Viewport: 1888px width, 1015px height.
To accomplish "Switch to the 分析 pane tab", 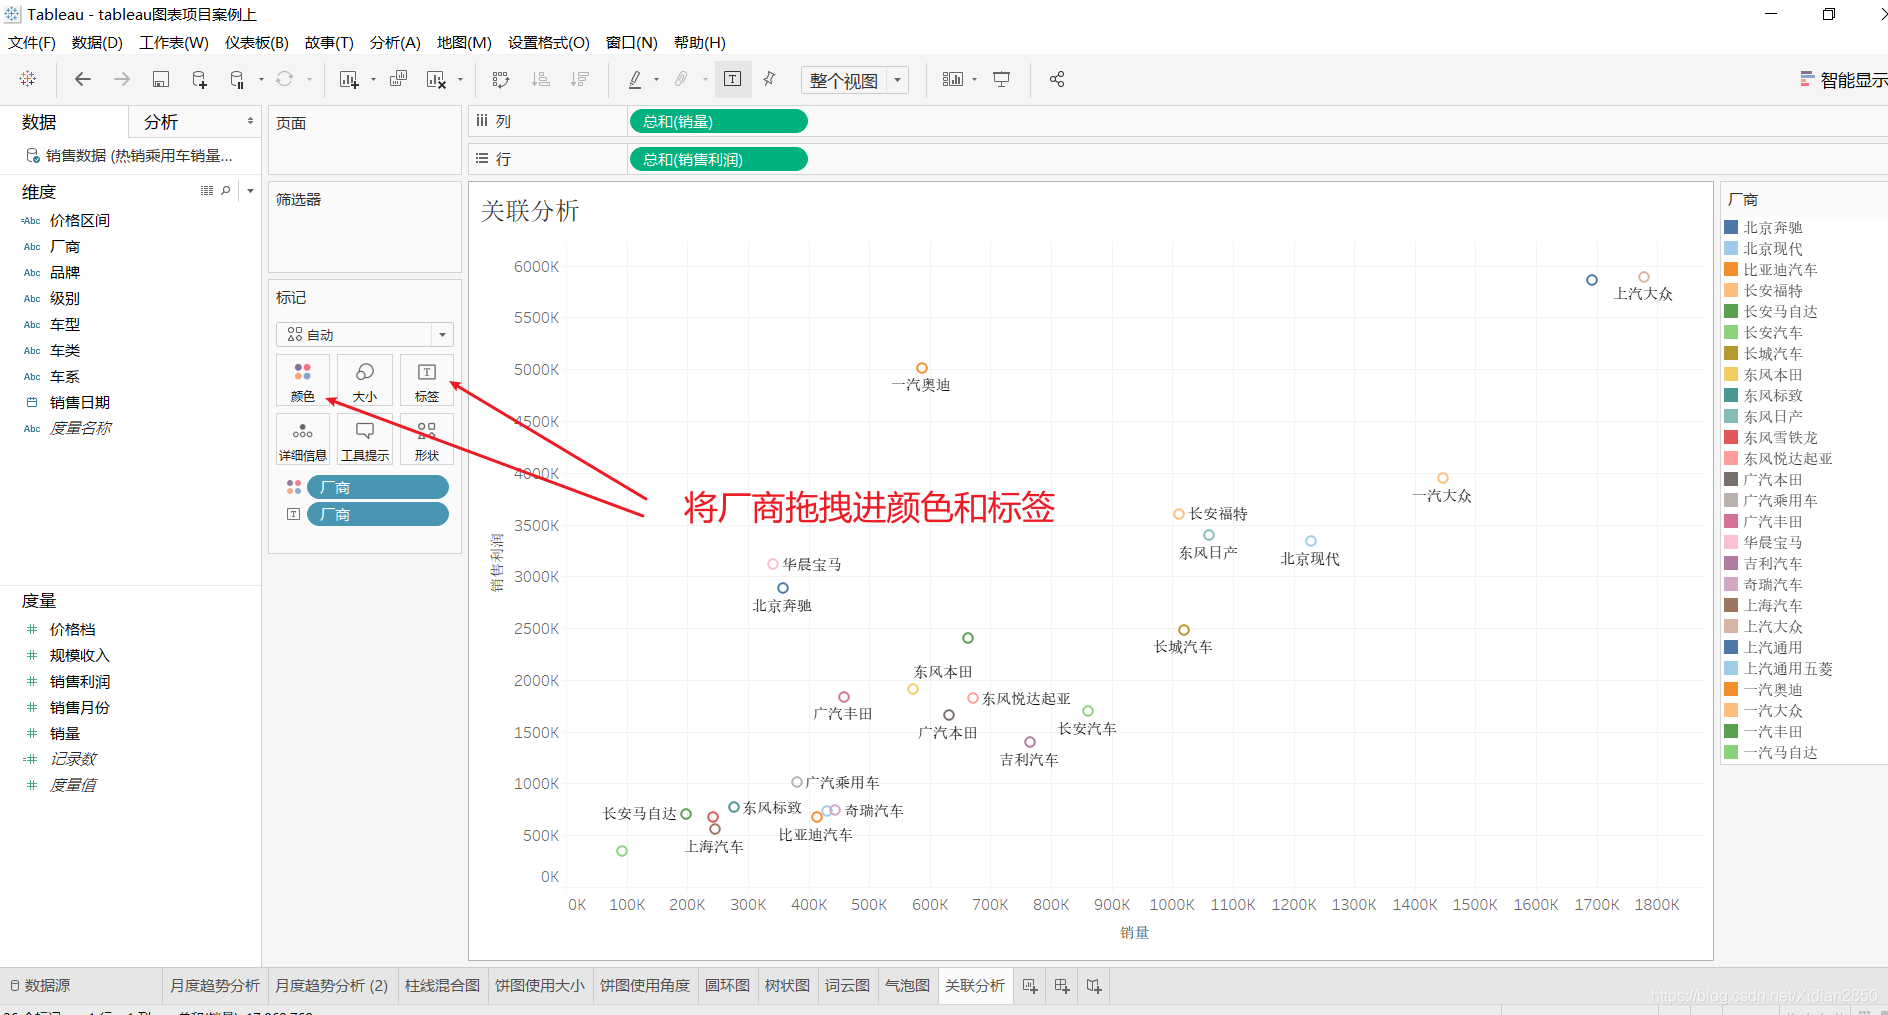I will [x=161, y=122].
